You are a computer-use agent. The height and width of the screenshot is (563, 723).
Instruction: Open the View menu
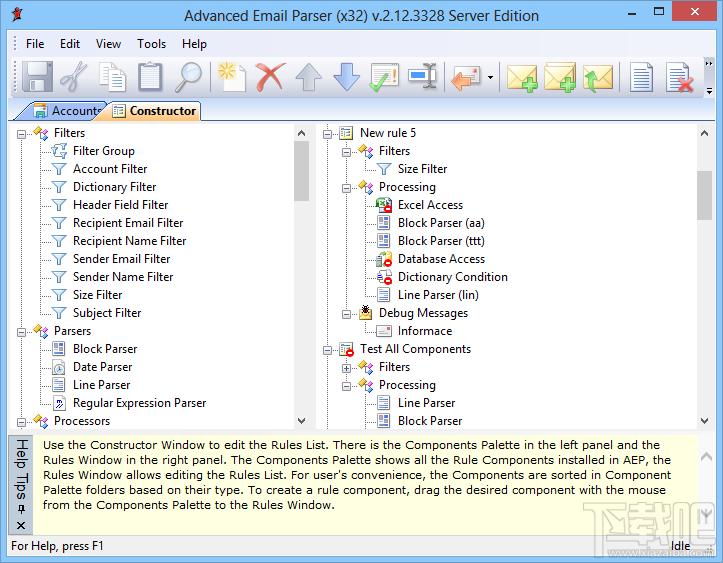(108, 44)
